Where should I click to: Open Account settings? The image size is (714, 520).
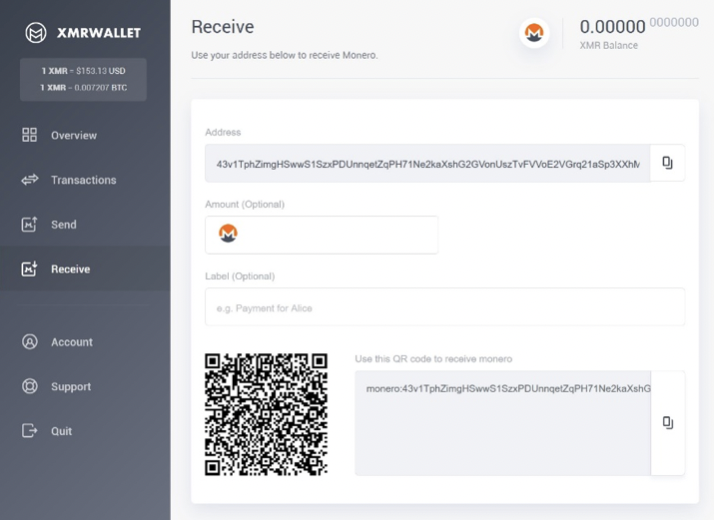click(x=72, y=342)
